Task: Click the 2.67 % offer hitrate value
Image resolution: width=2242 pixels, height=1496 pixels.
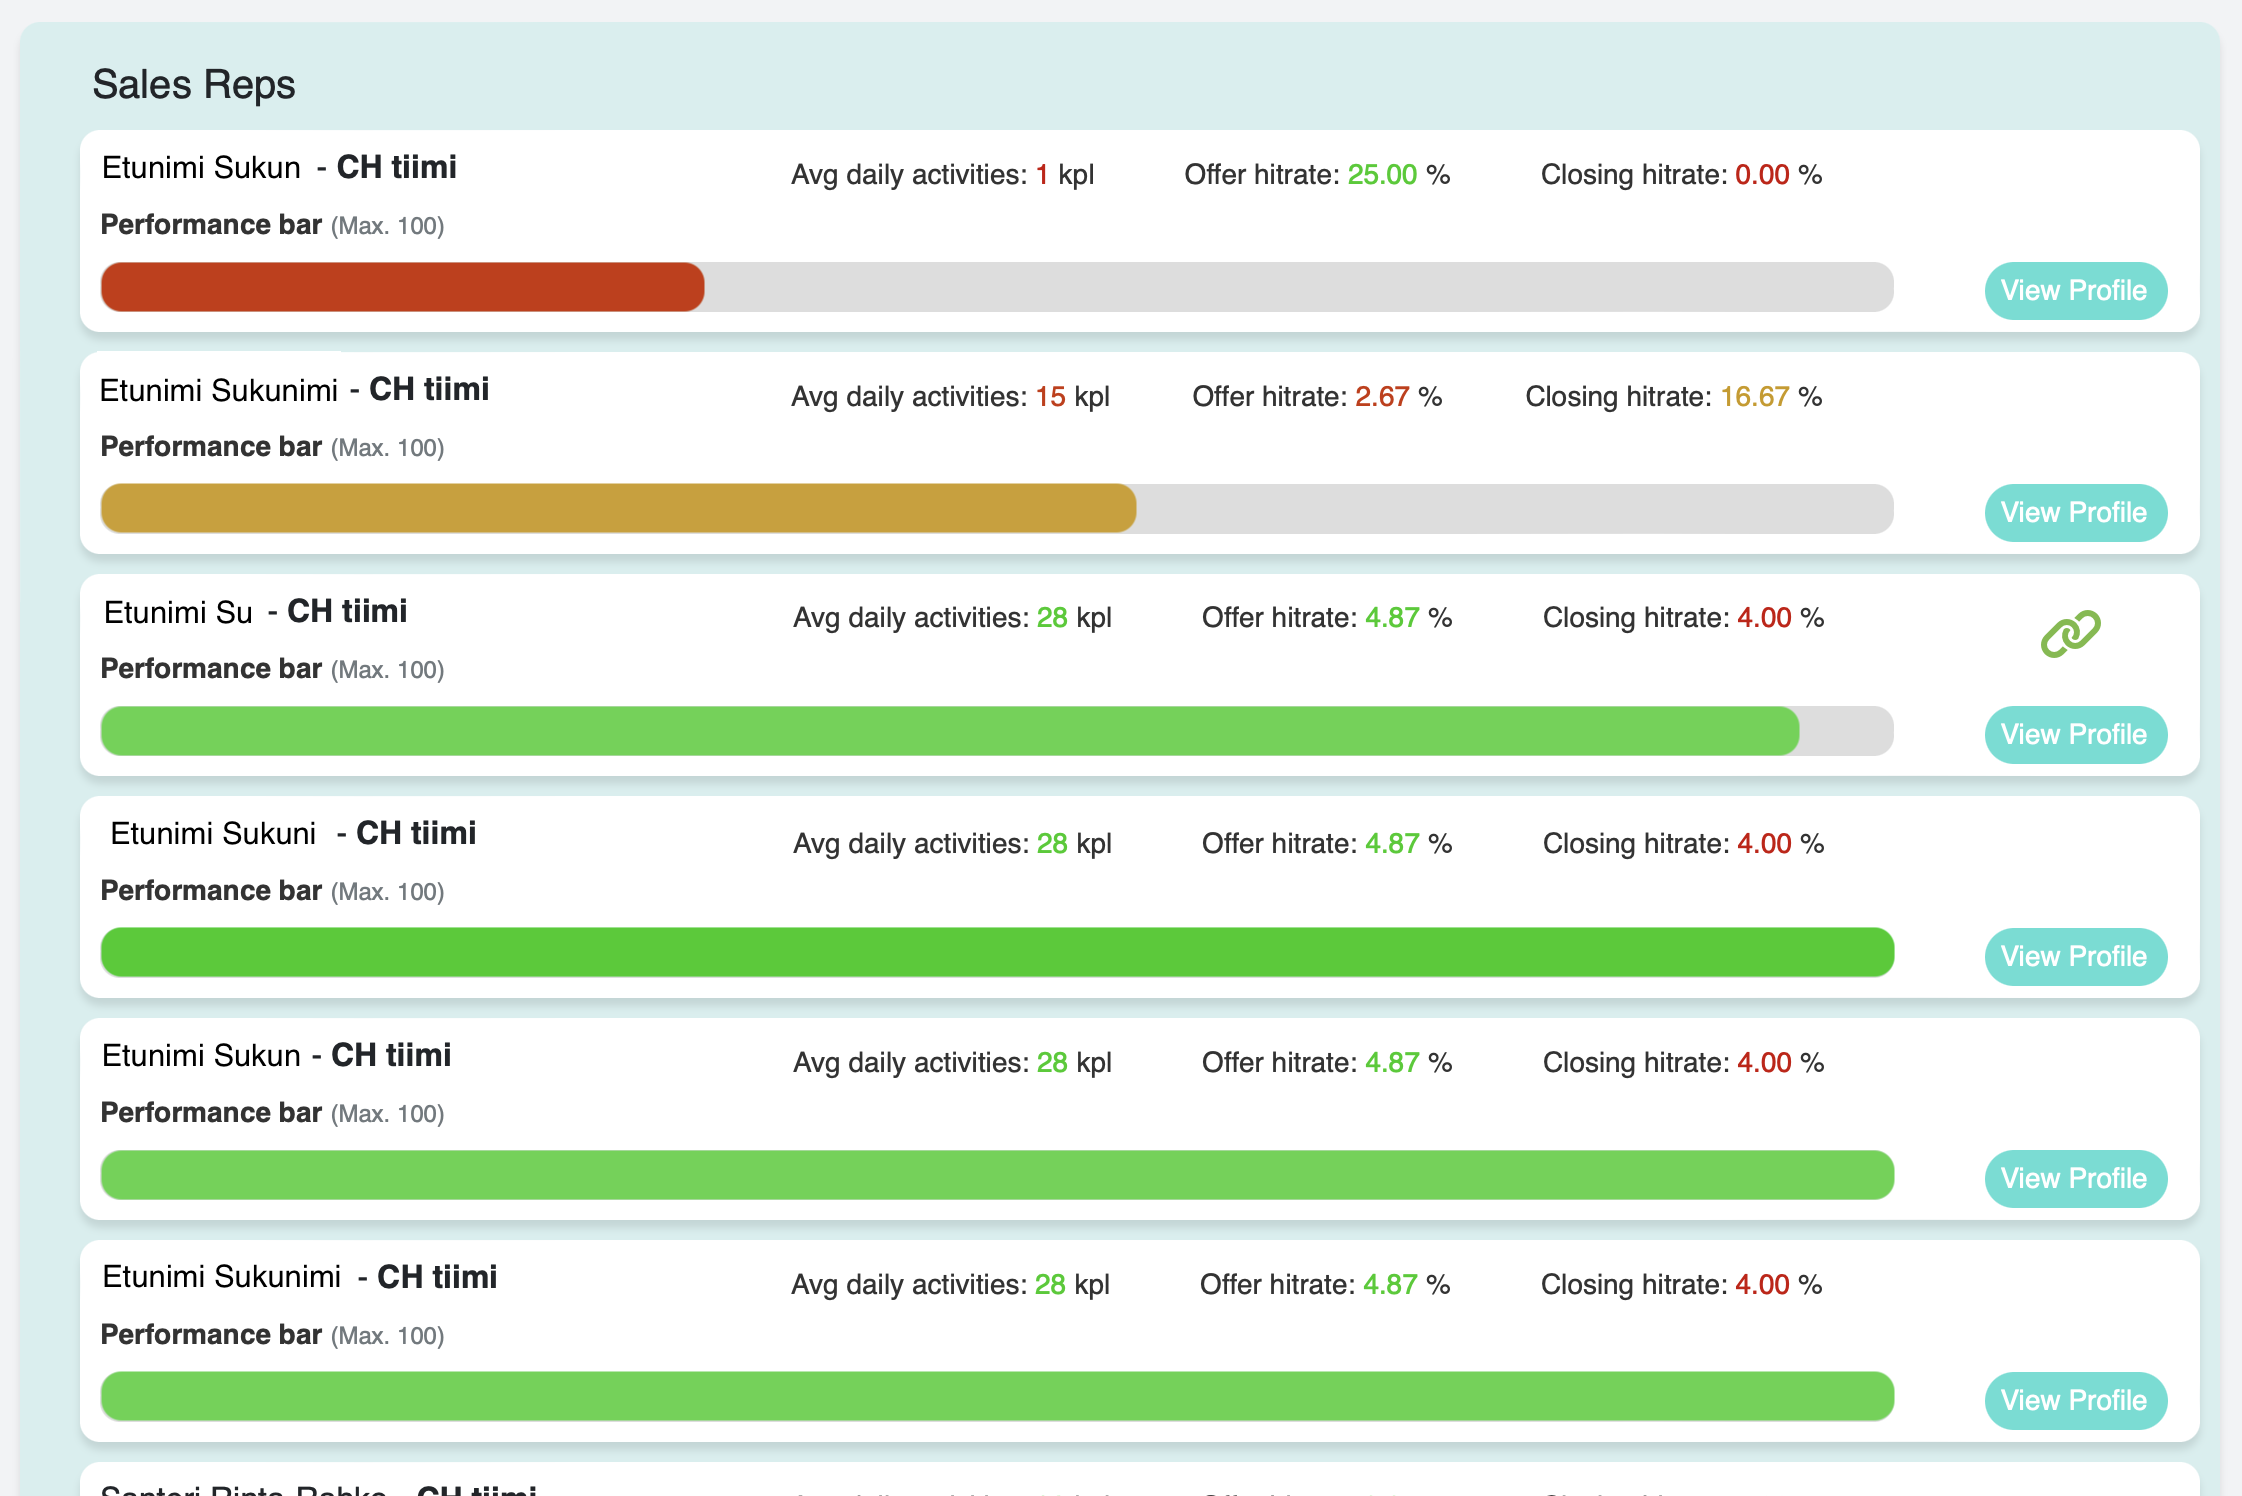Action: pyautogui.click(x=1382, y=397)
